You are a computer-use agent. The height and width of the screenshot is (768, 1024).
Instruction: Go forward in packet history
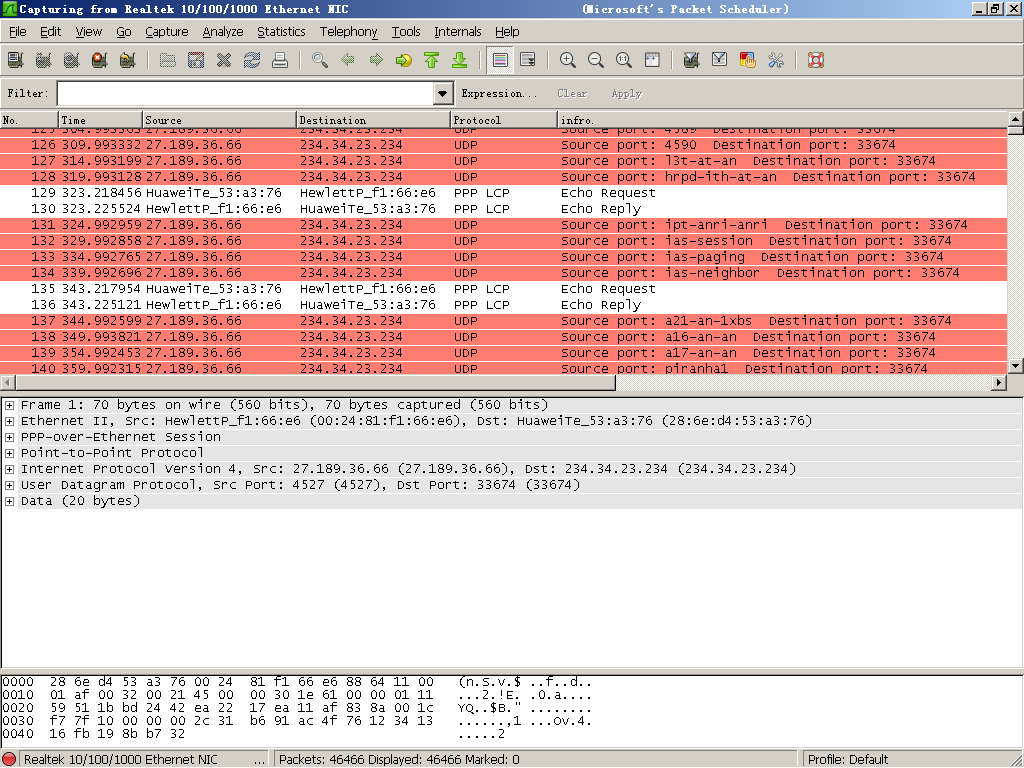pos(376,60)
